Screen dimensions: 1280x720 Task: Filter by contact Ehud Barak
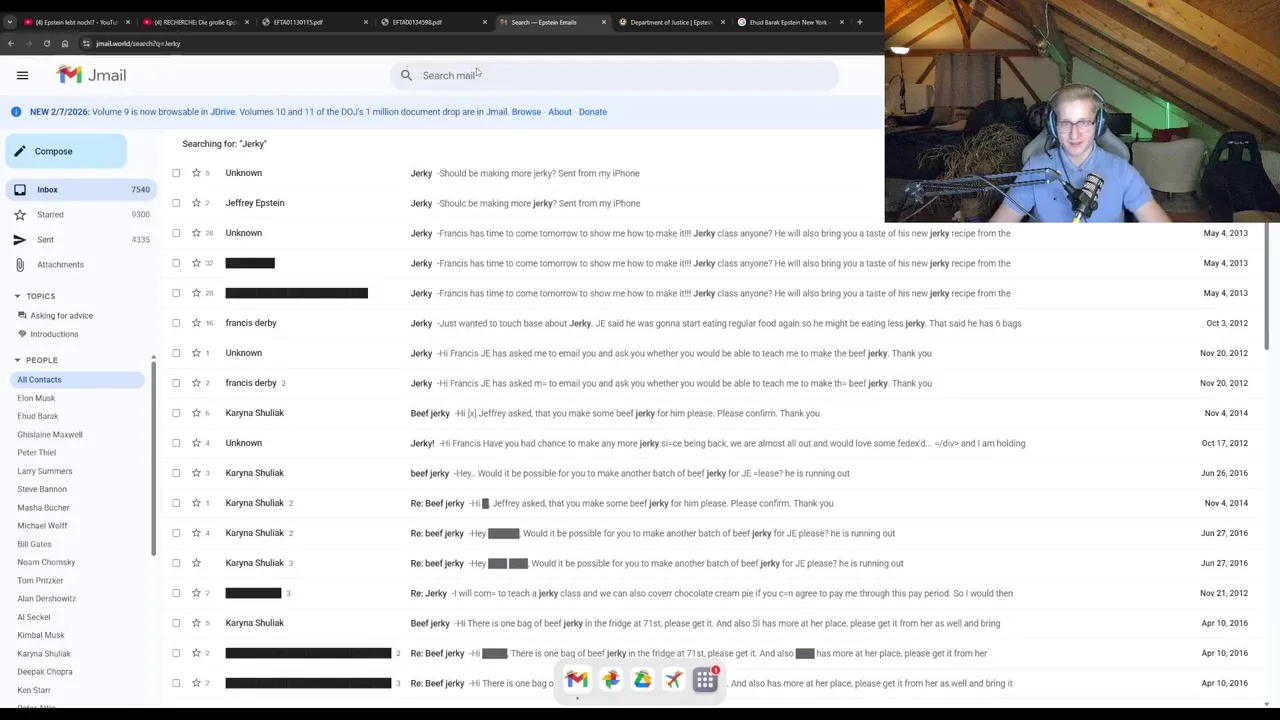tap(37, 416)
